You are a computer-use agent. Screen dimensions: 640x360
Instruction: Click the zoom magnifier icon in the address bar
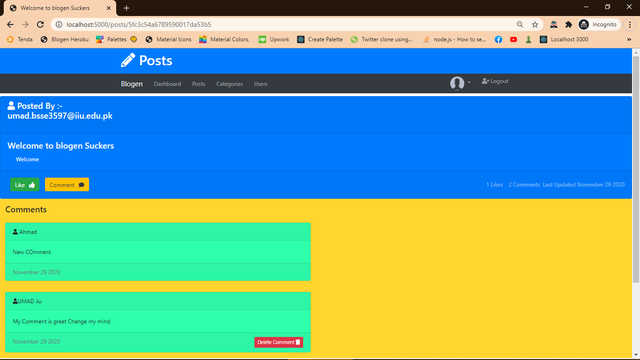520,24
